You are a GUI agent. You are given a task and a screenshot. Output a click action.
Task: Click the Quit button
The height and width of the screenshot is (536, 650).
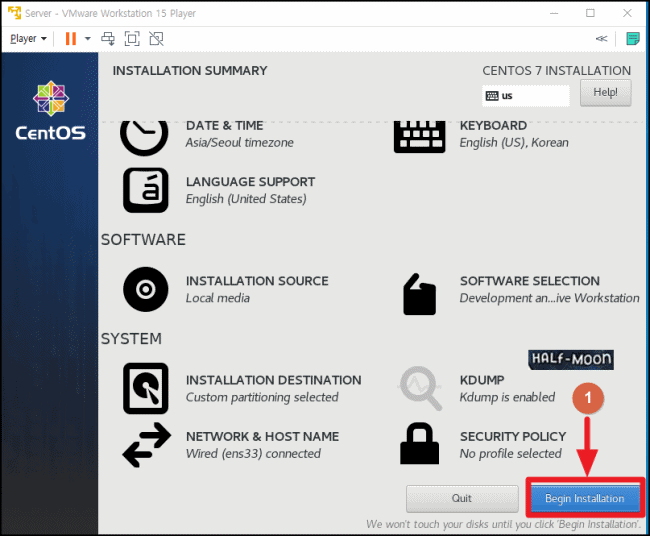coord(462,498)
